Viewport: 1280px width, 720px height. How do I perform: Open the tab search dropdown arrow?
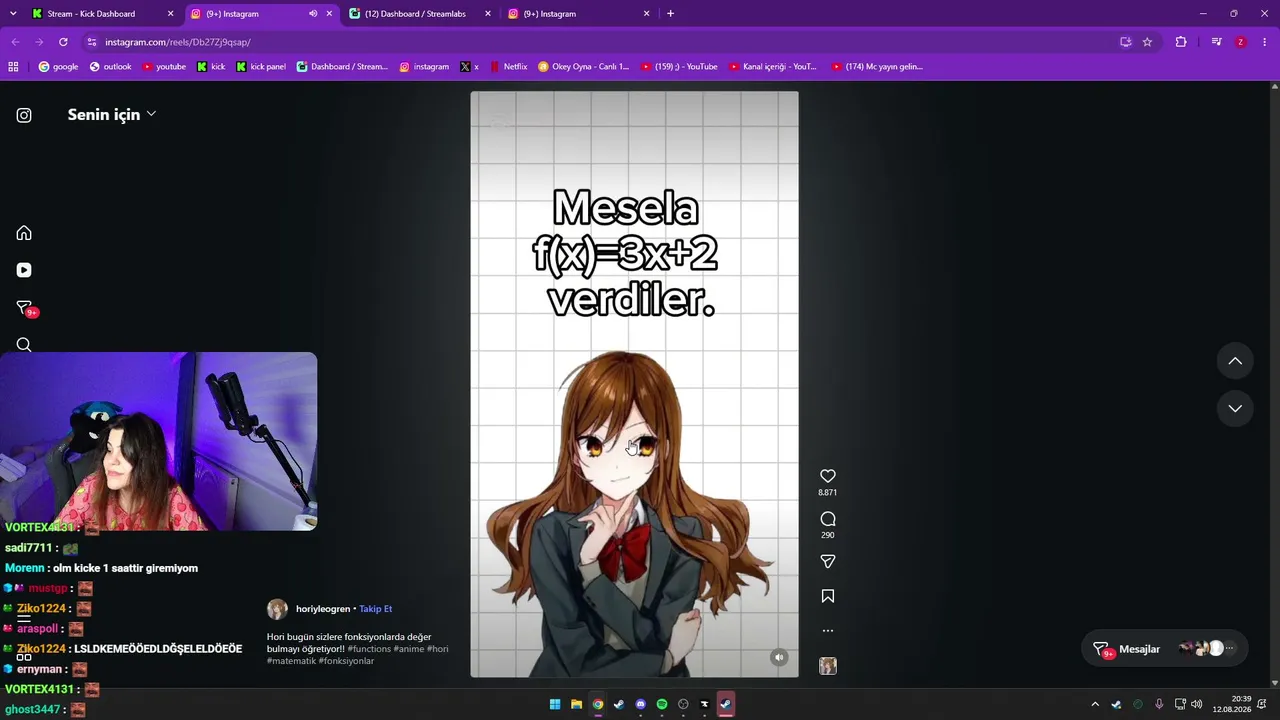[13, 14]
